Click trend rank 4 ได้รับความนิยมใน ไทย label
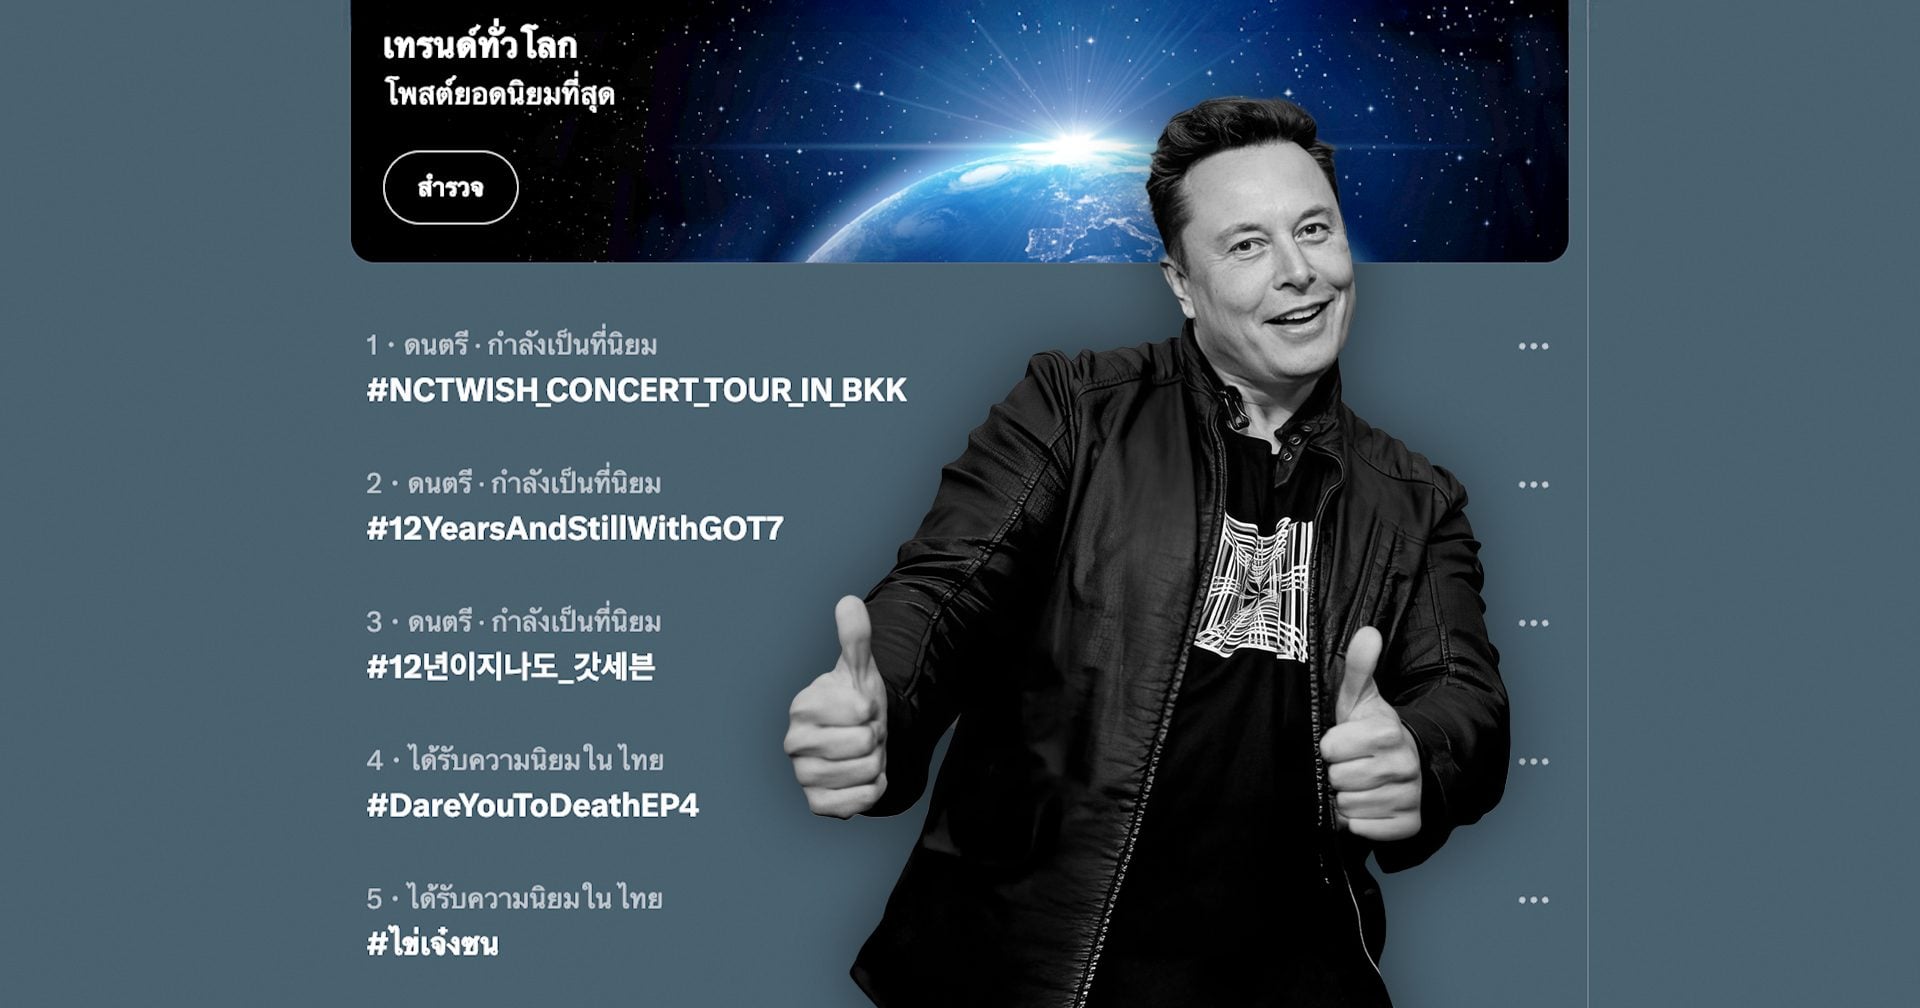The image size is (1920, 1008). coord(536,760)
